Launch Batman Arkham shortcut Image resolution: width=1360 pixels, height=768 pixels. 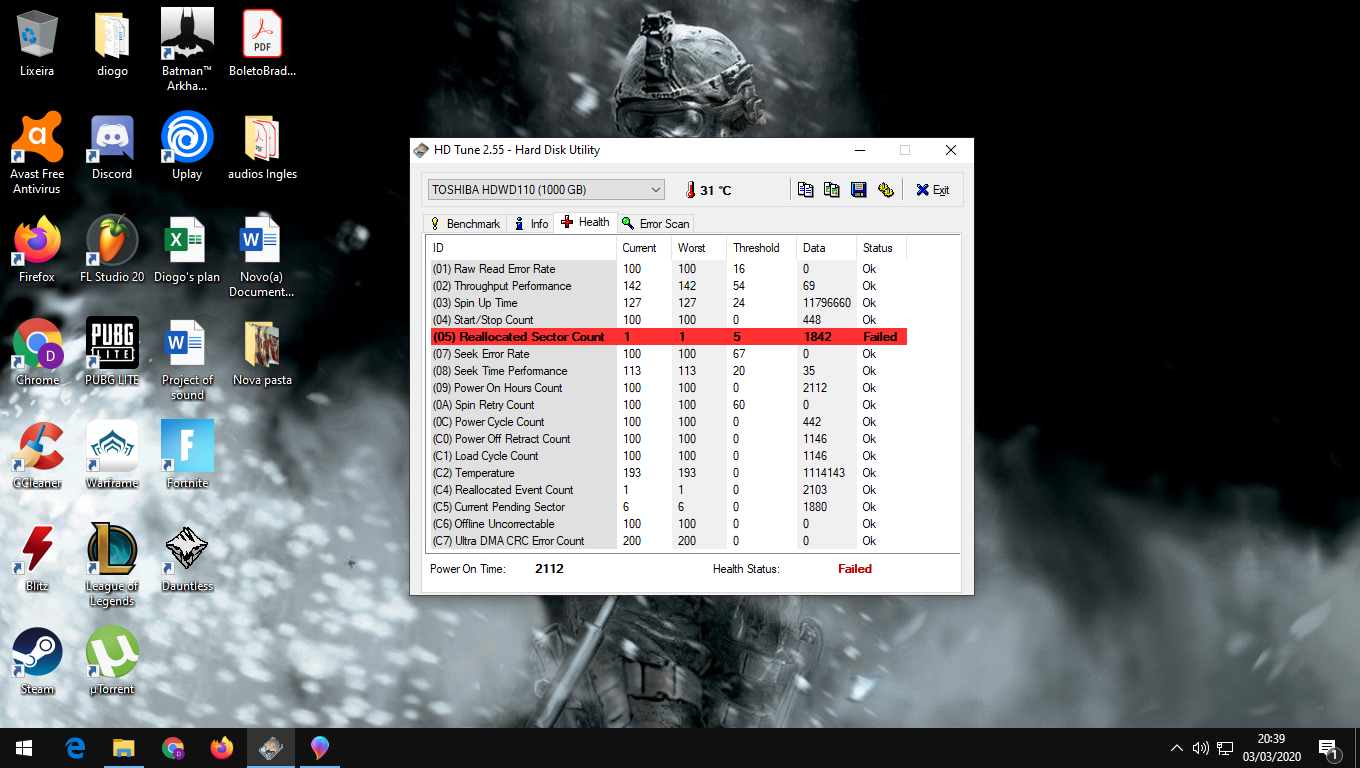click(x=187, y=50)
